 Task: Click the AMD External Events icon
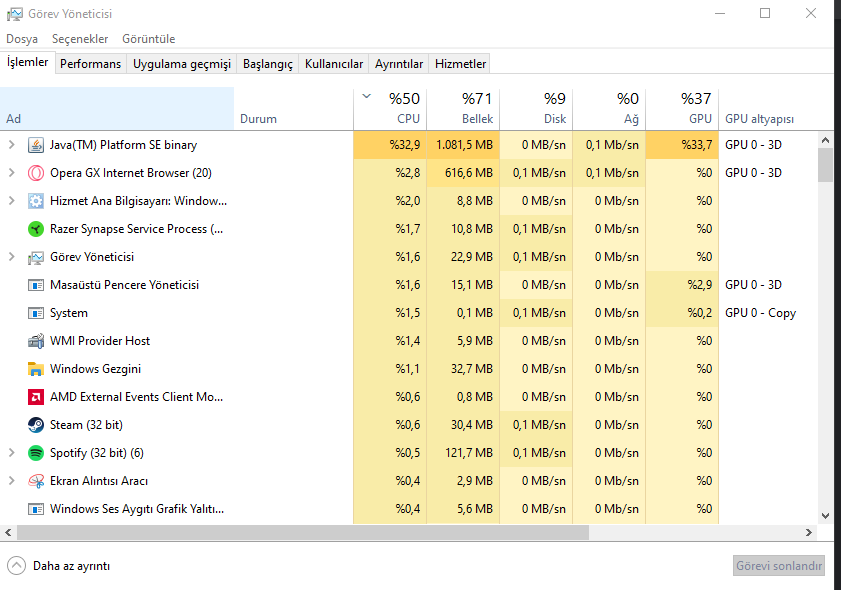pos(36,397)
